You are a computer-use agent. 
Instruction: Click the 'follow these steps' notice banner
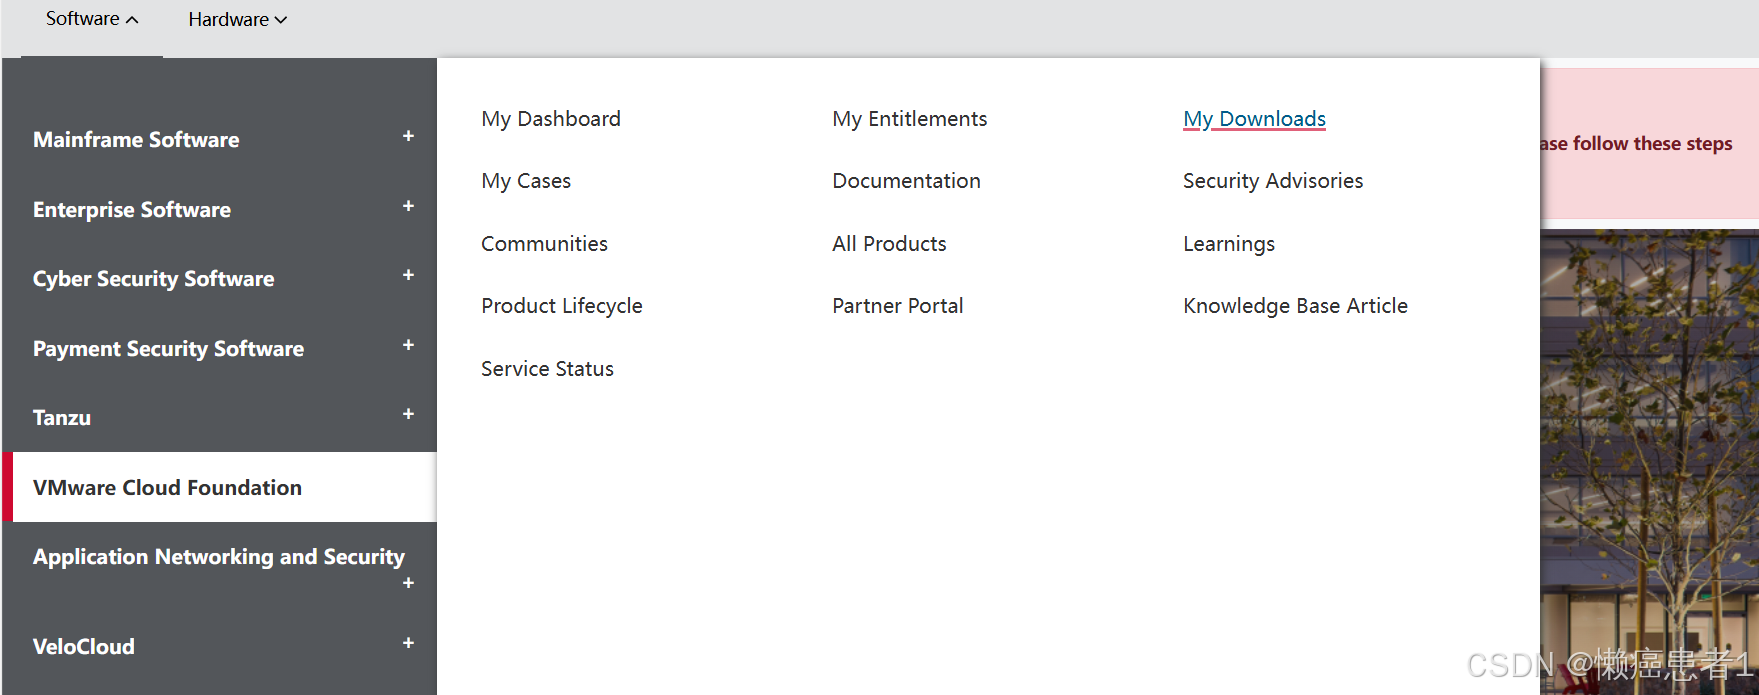tap(1649, 144)
